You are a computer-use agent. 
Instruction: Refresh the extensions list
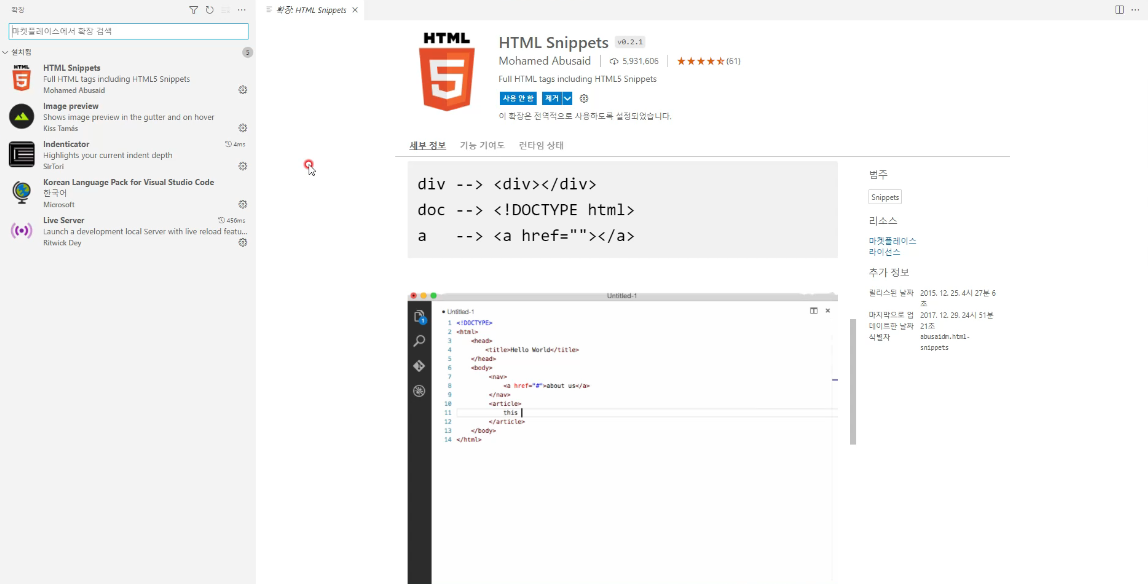209,10
